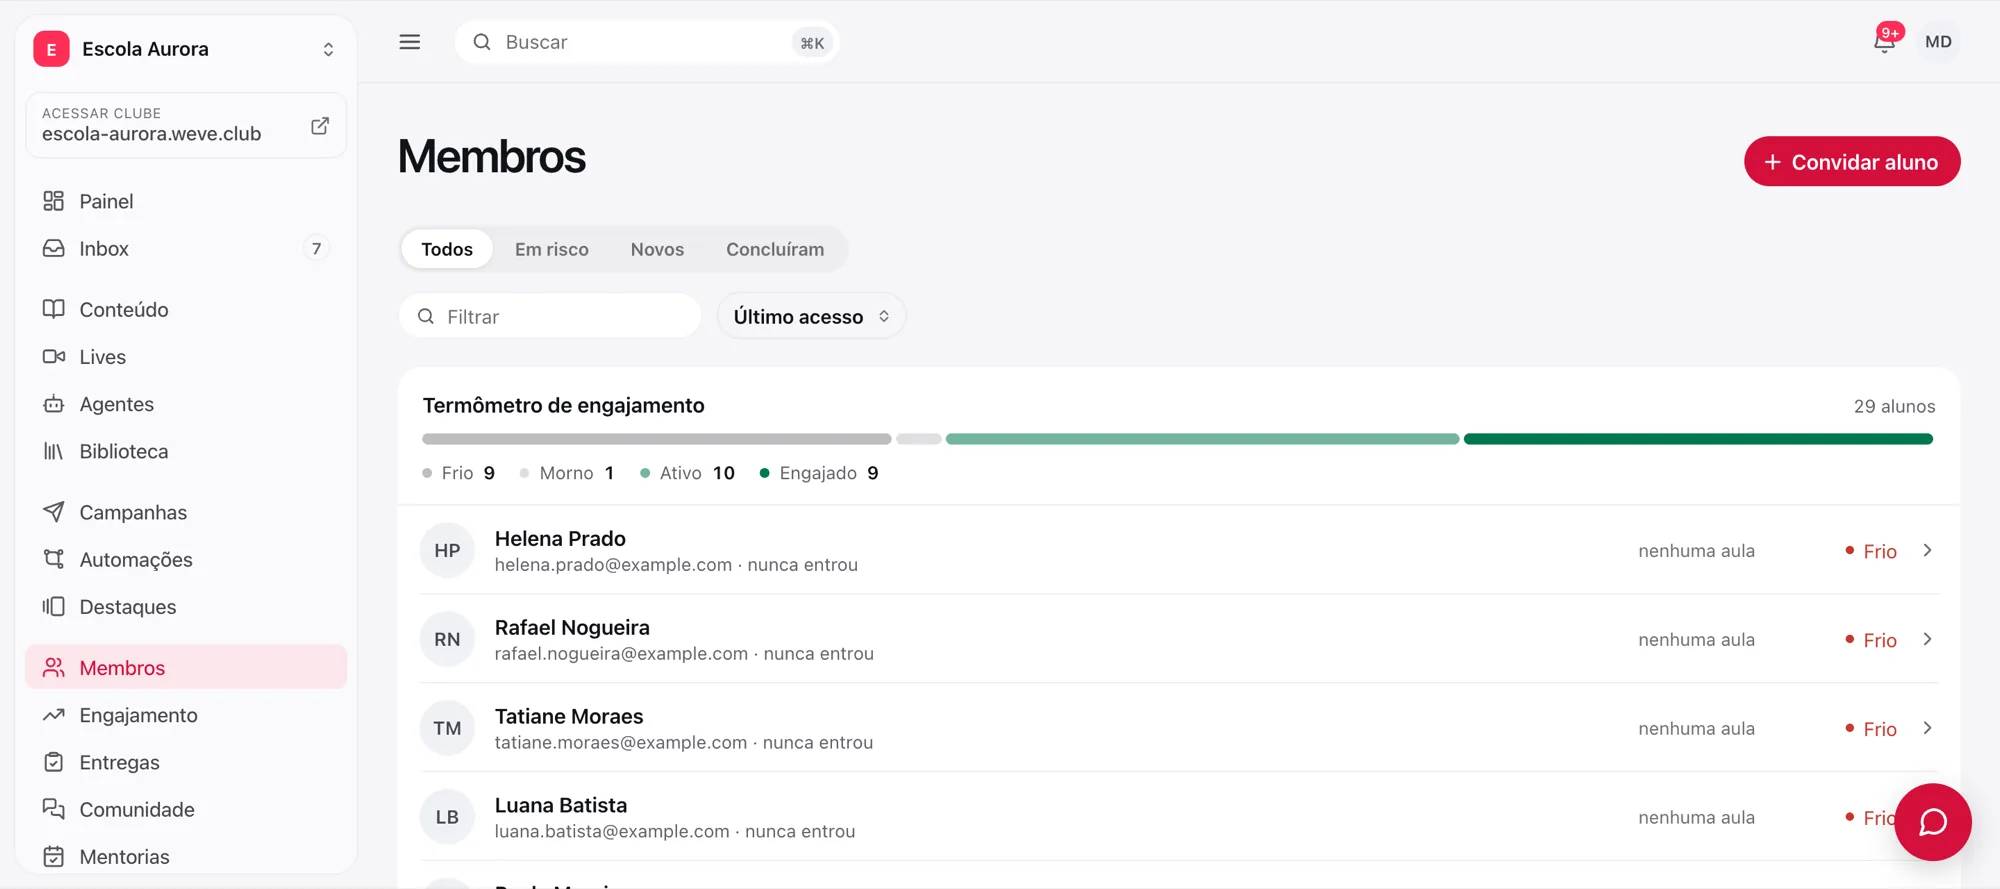Open Biblioteca section

point(186,451)
